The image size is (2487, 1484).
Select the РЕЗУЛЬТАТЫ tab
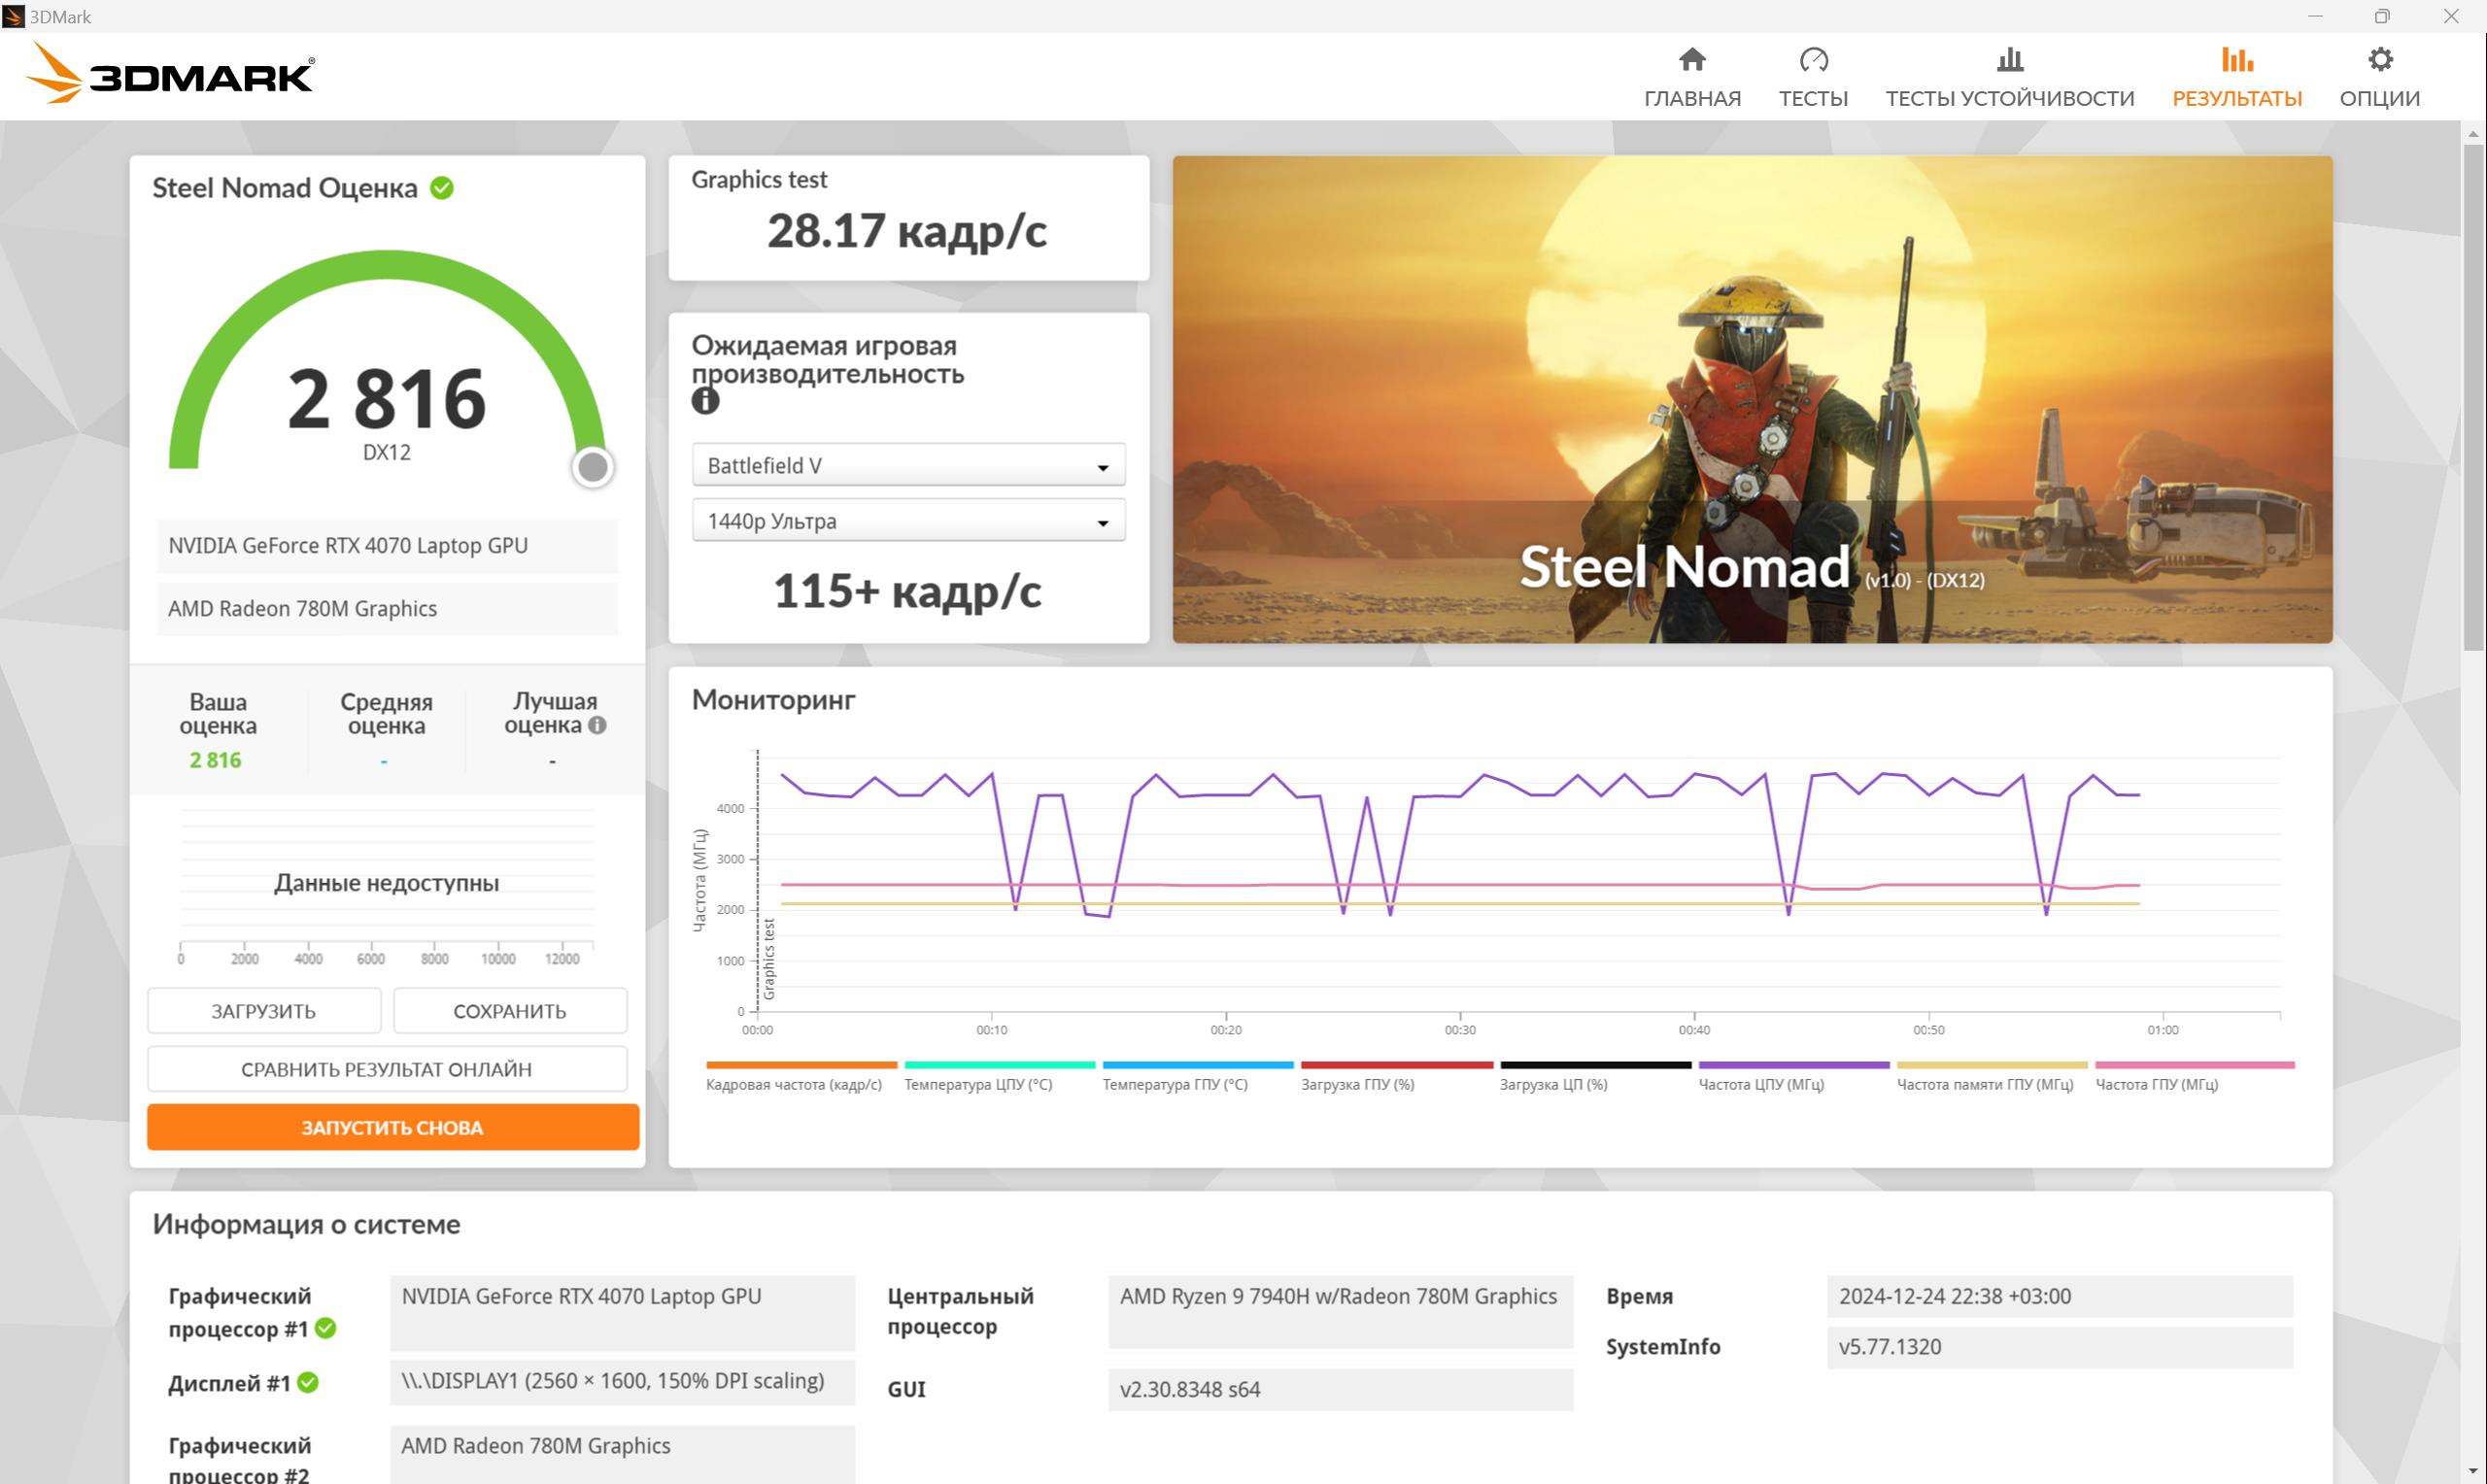click(x=2236, y=77)
